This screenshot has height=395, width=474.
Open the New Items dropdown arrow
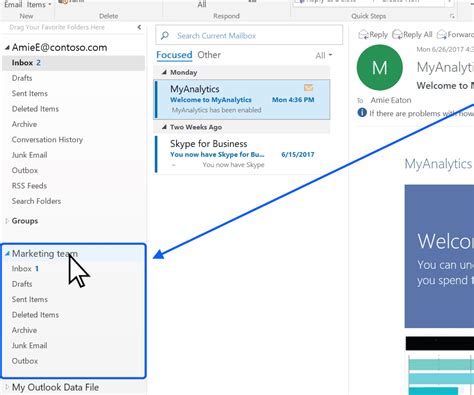(50, 5)
